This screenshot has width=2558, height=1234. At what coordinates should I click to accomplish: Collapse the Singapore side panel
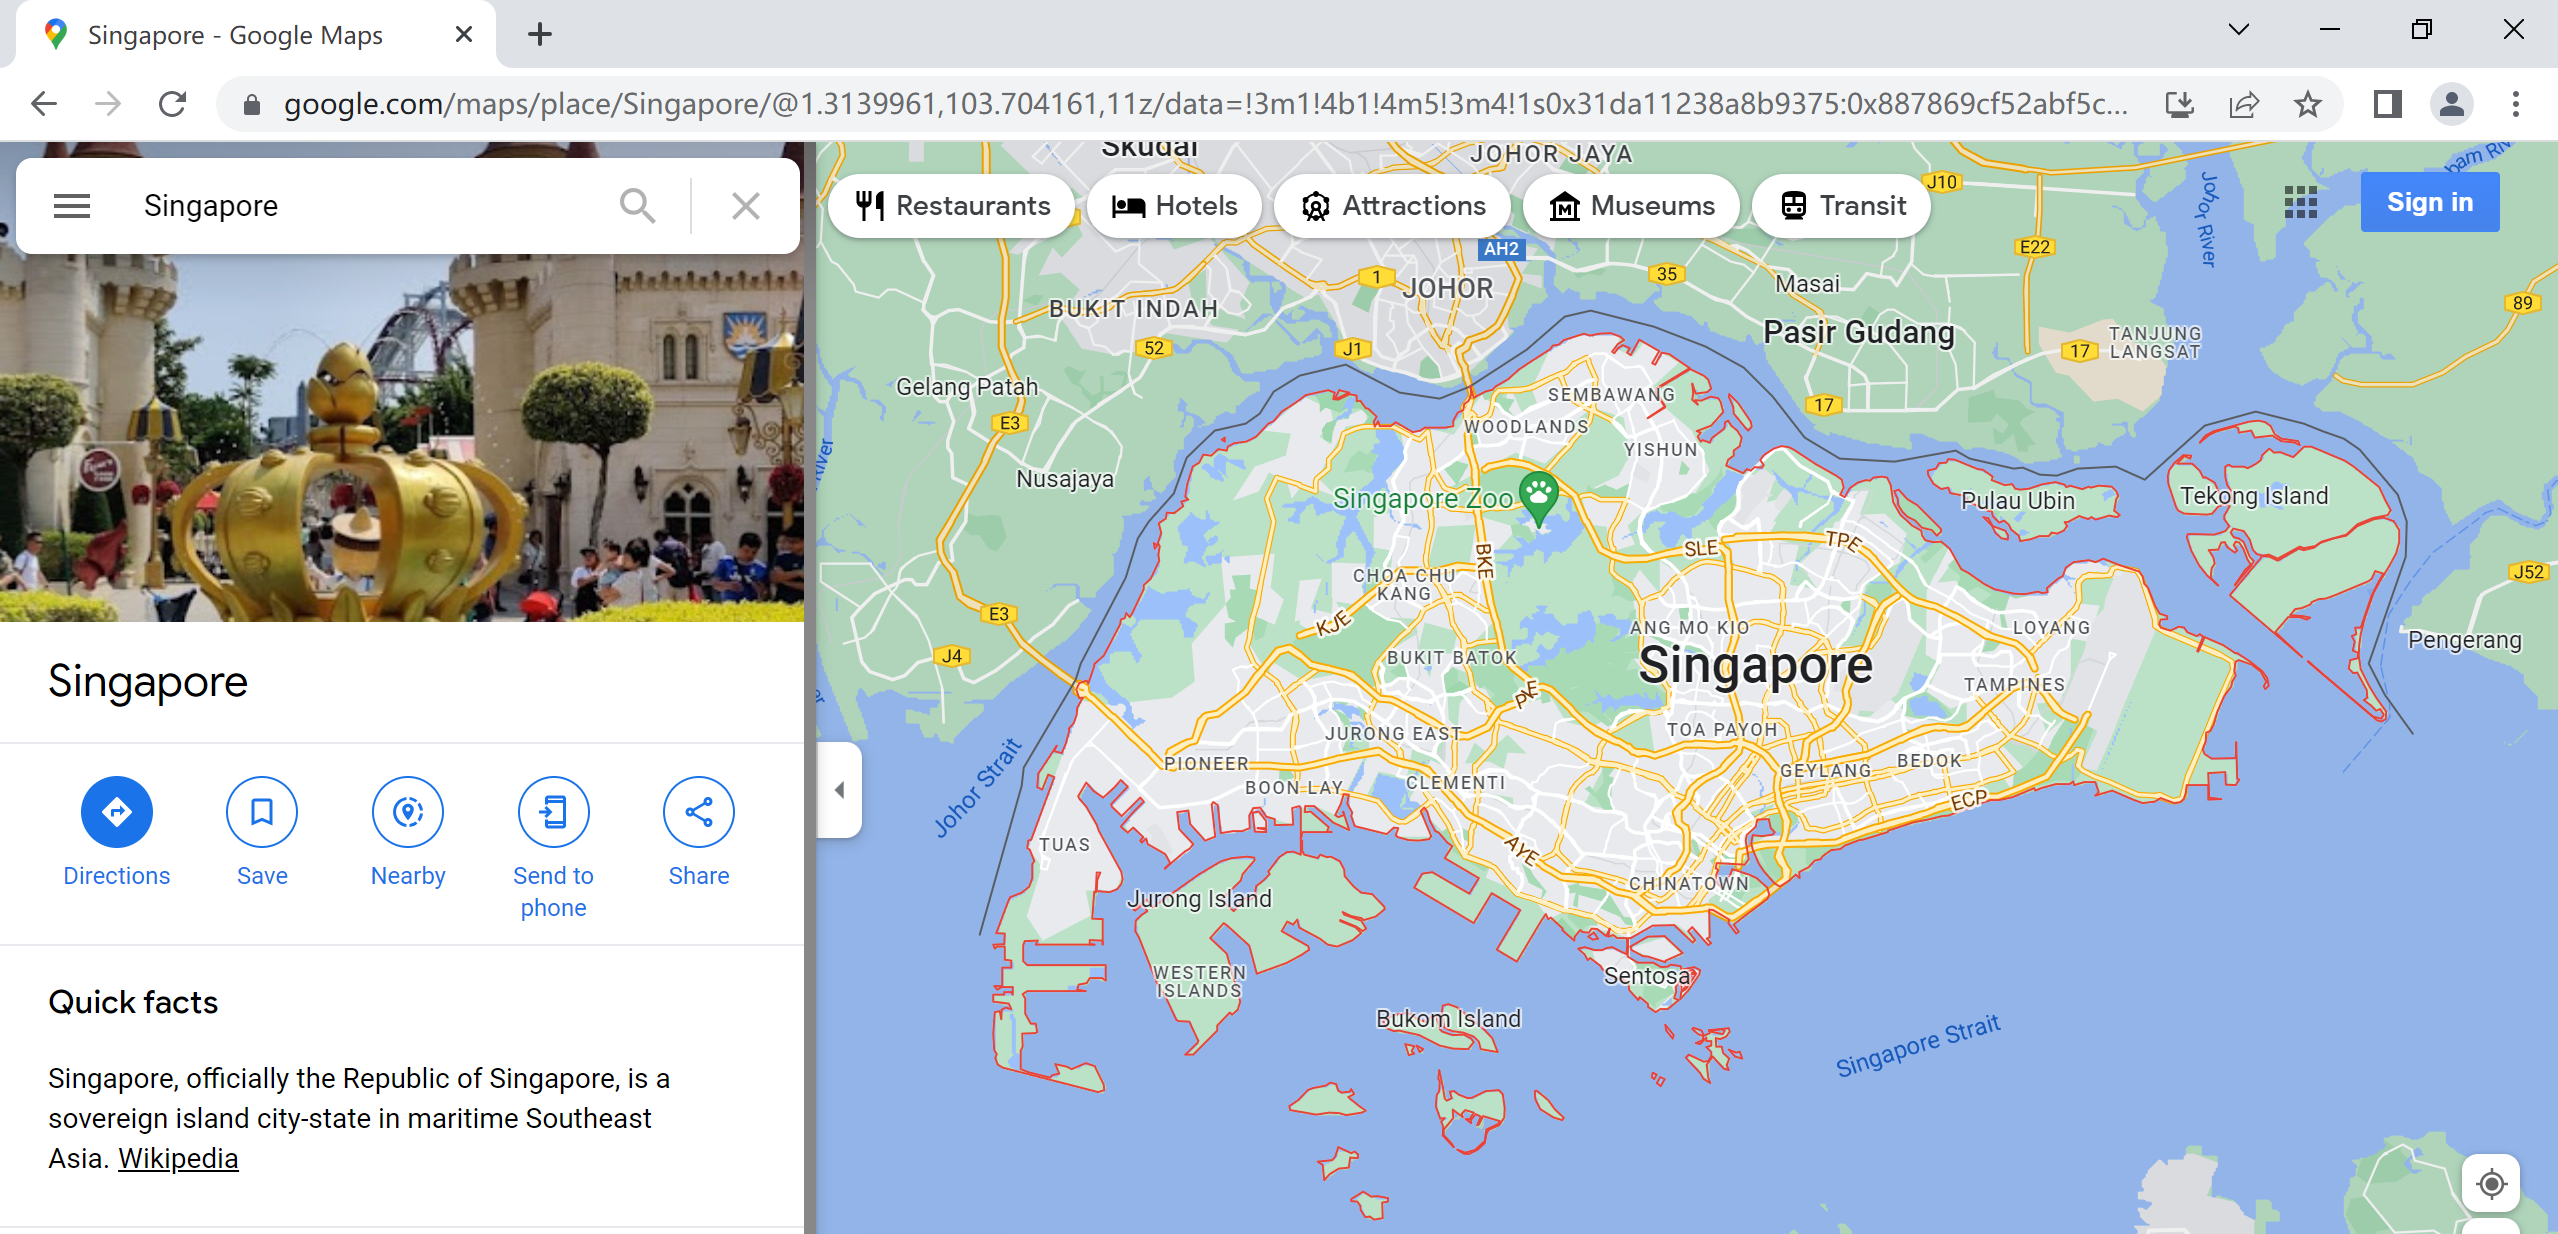838,790
